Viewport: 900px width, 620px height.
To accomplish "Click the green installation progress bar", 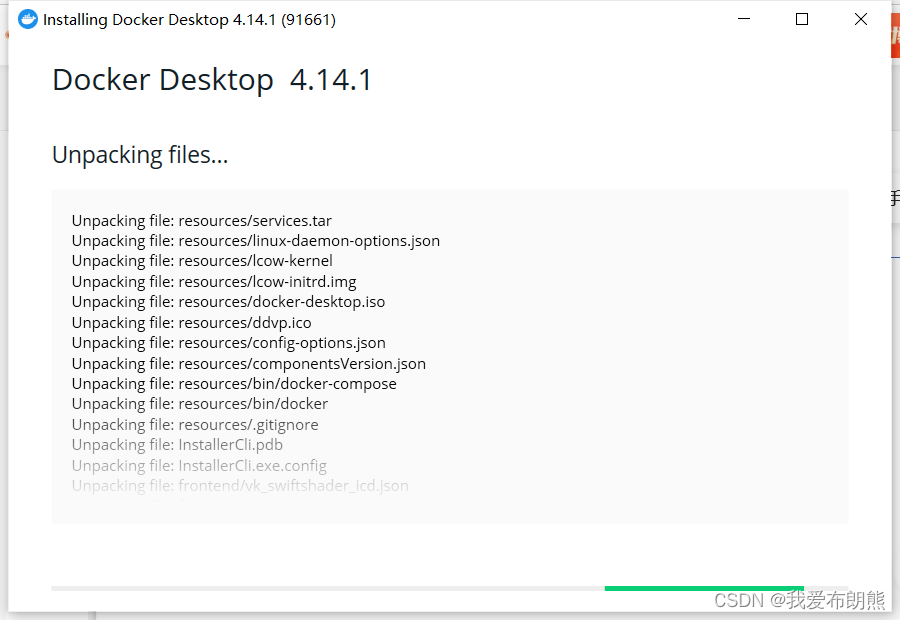I will [704, 588].
